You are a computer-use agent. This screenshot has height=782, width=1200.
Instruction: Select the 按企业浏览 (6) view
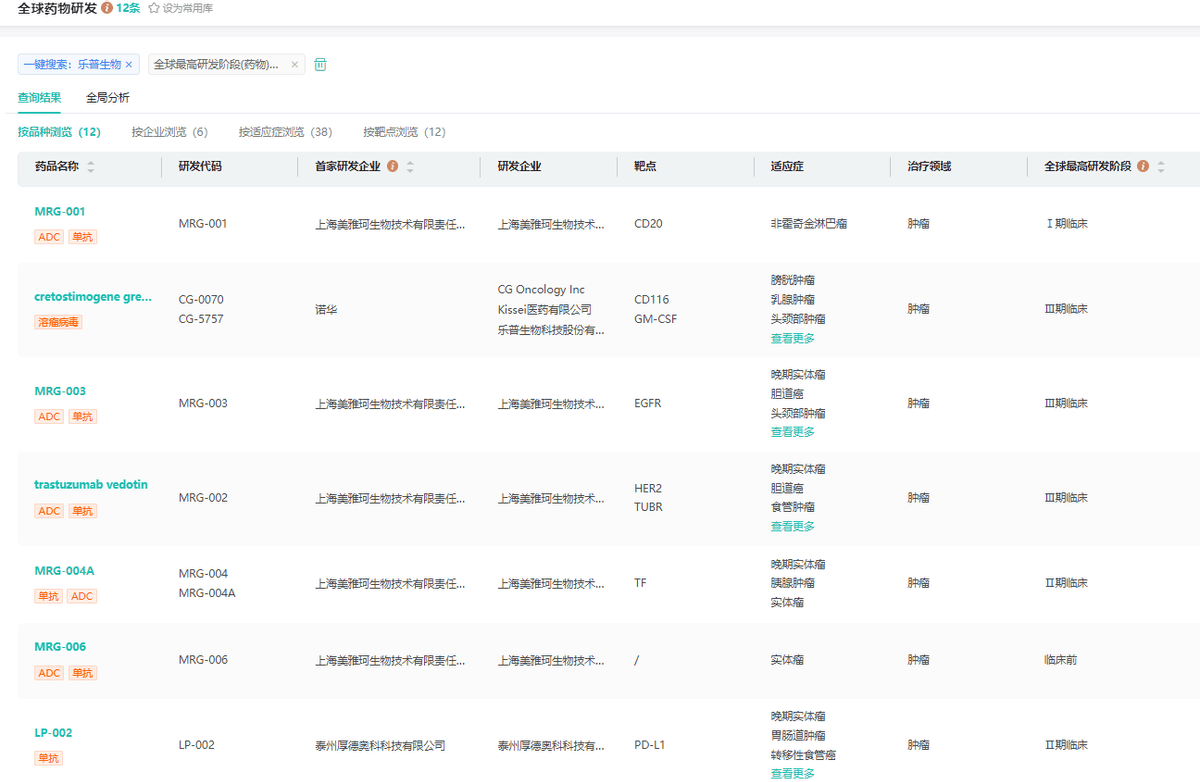pyautogui.click(x=169, y=132)
